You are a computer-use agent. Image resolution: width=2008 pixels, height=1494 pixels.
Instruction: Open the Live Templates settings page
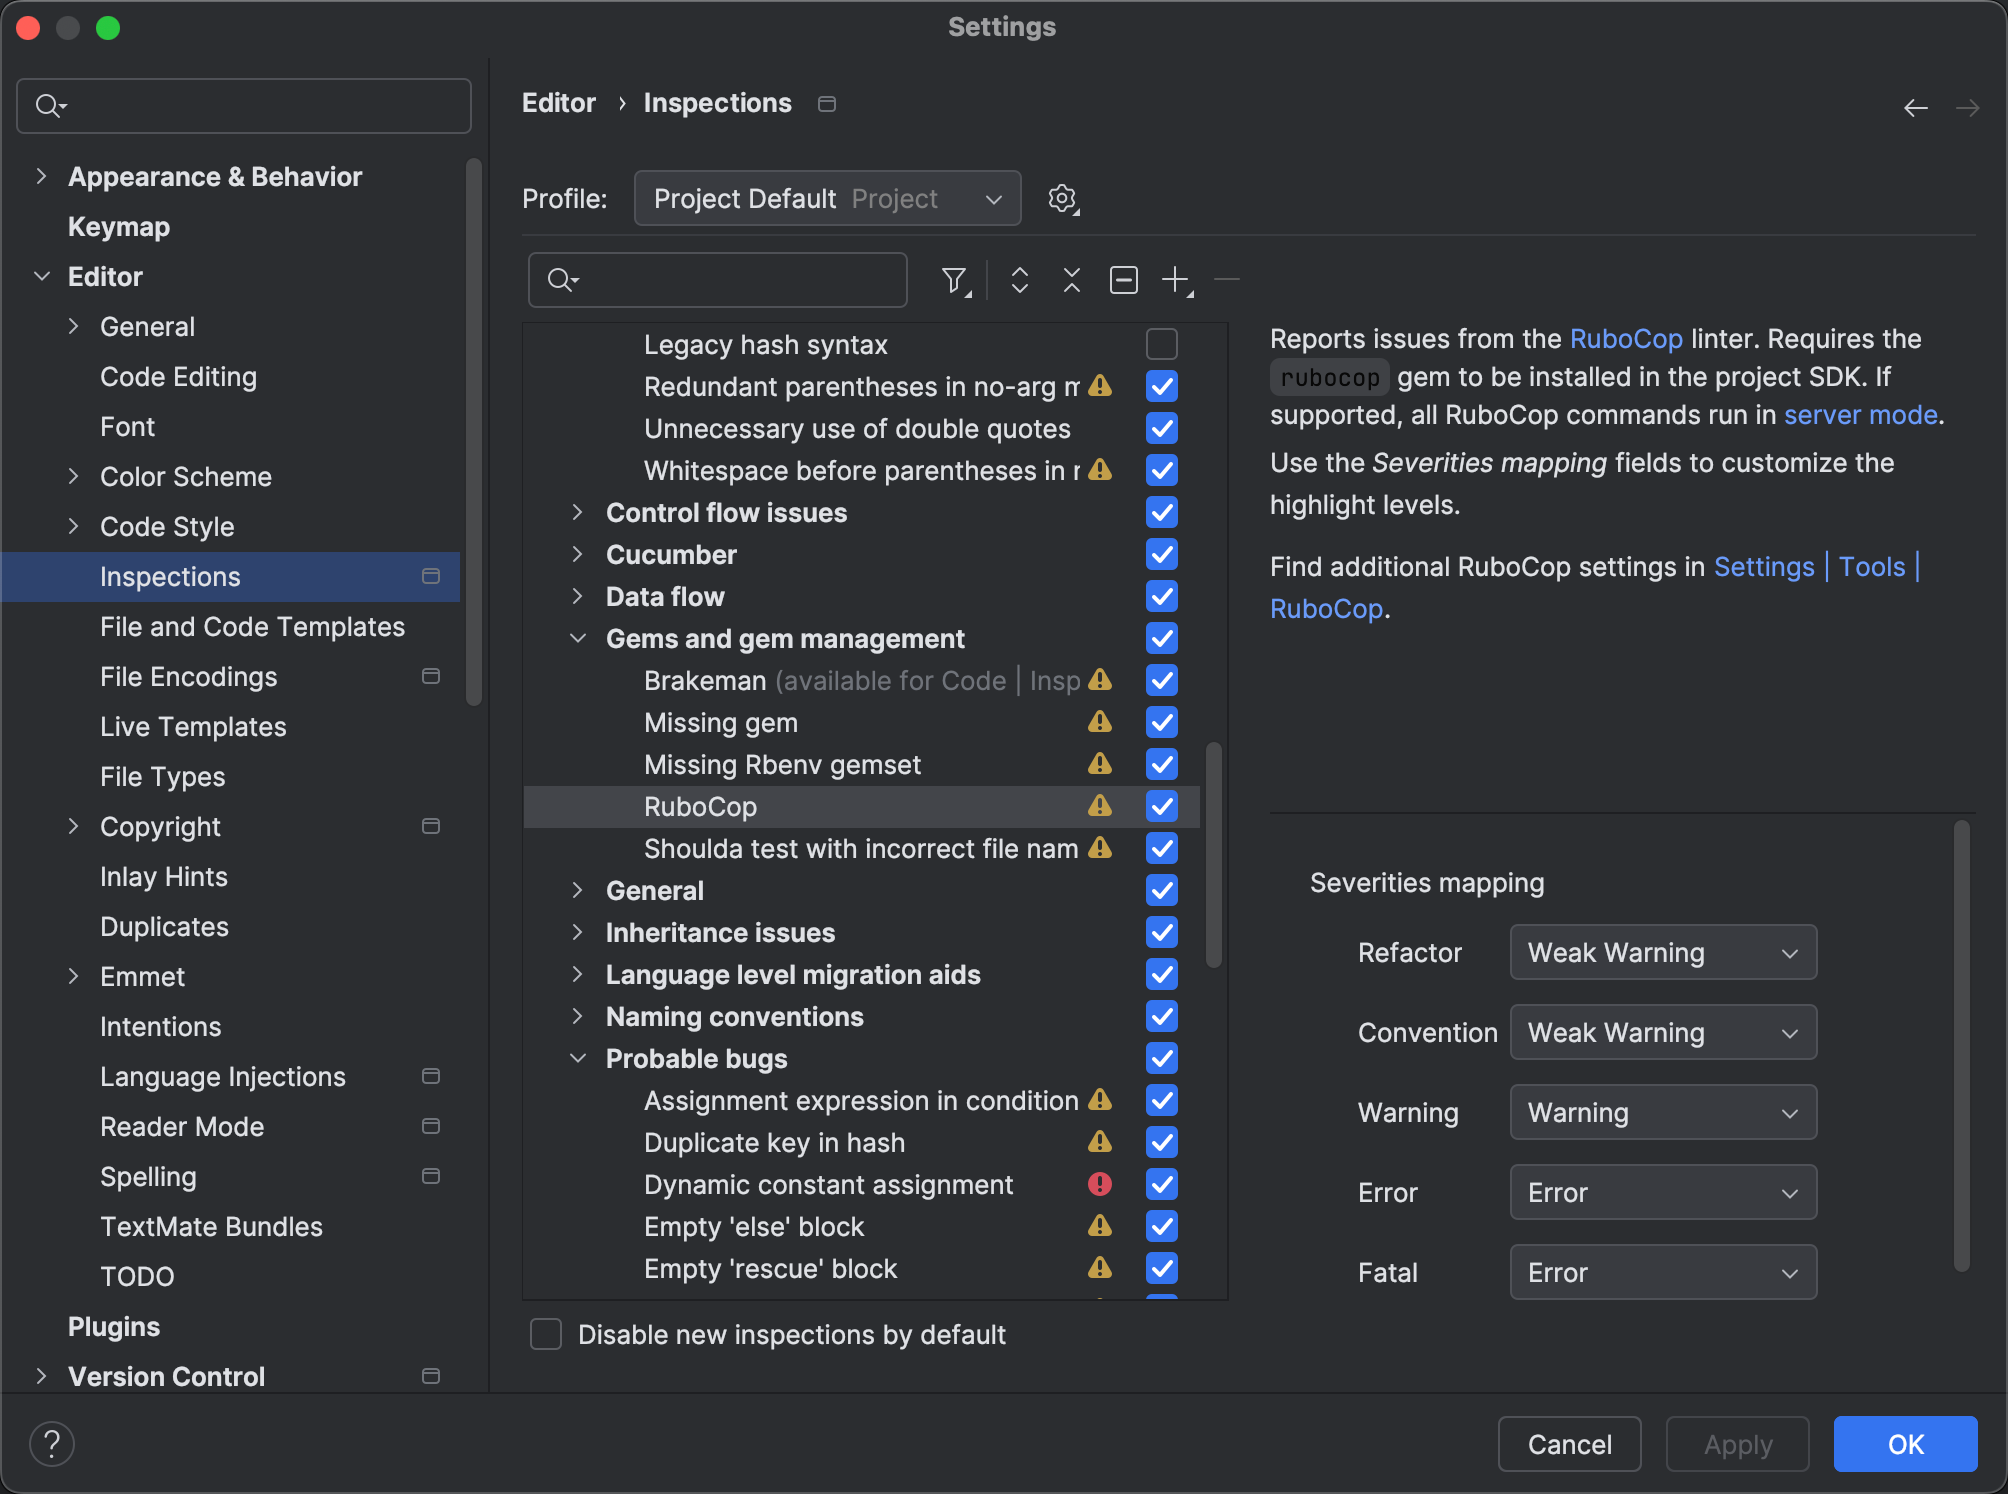(x=193, y=727)
